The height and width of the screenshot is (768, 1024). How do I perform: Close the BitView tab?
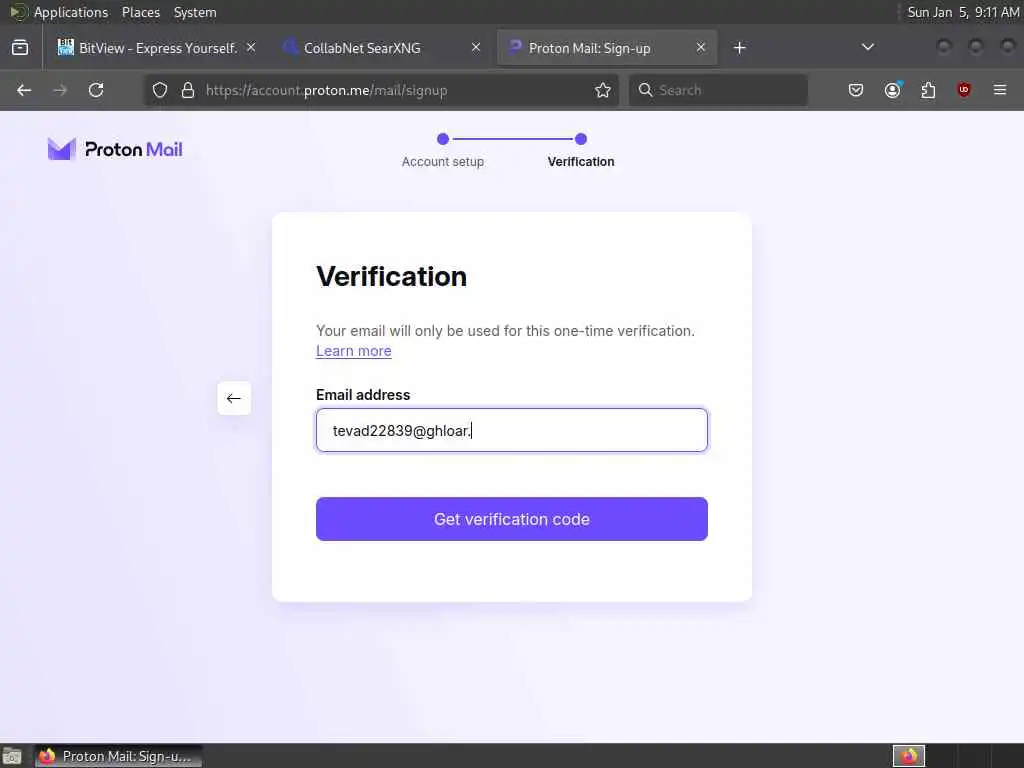(x=251, y=47)
